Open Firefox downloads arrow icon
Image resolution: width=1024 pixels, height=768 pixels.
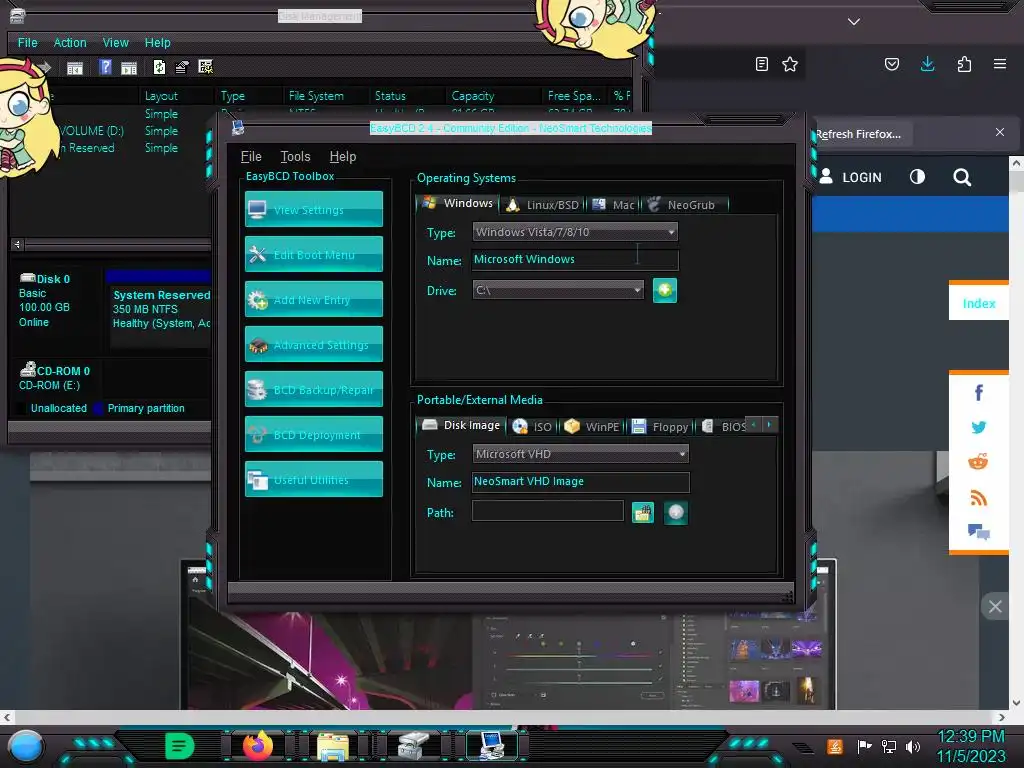pos(927,64)
